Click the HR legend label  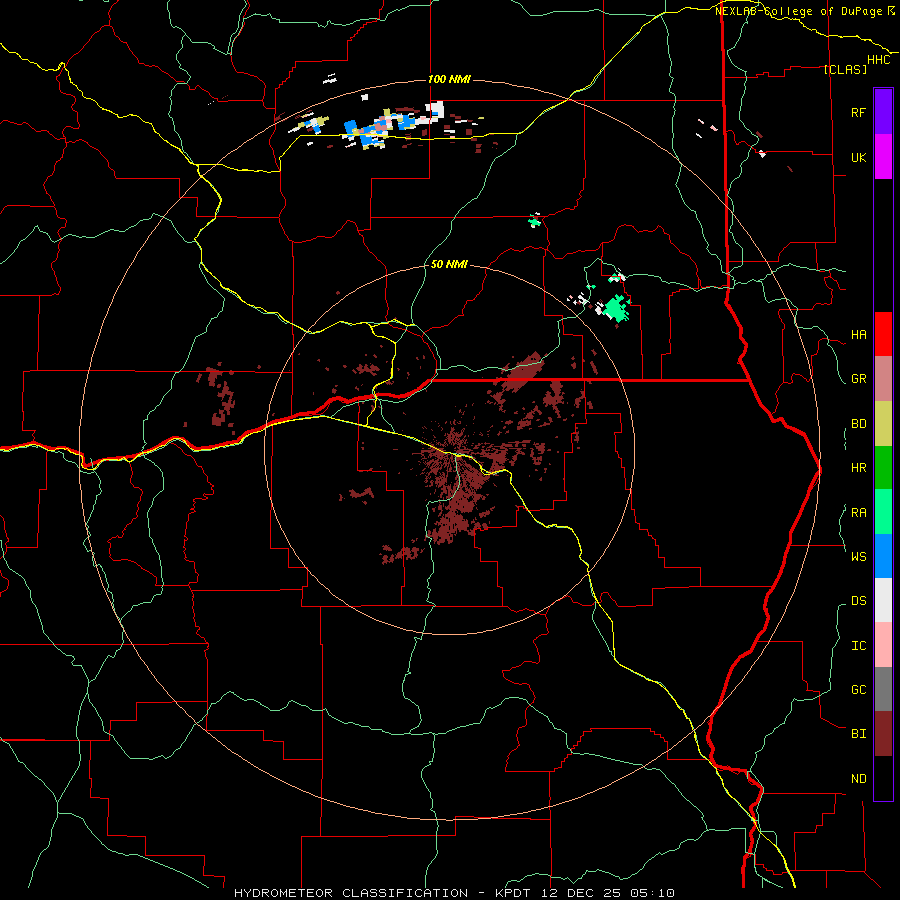[858, 468]
